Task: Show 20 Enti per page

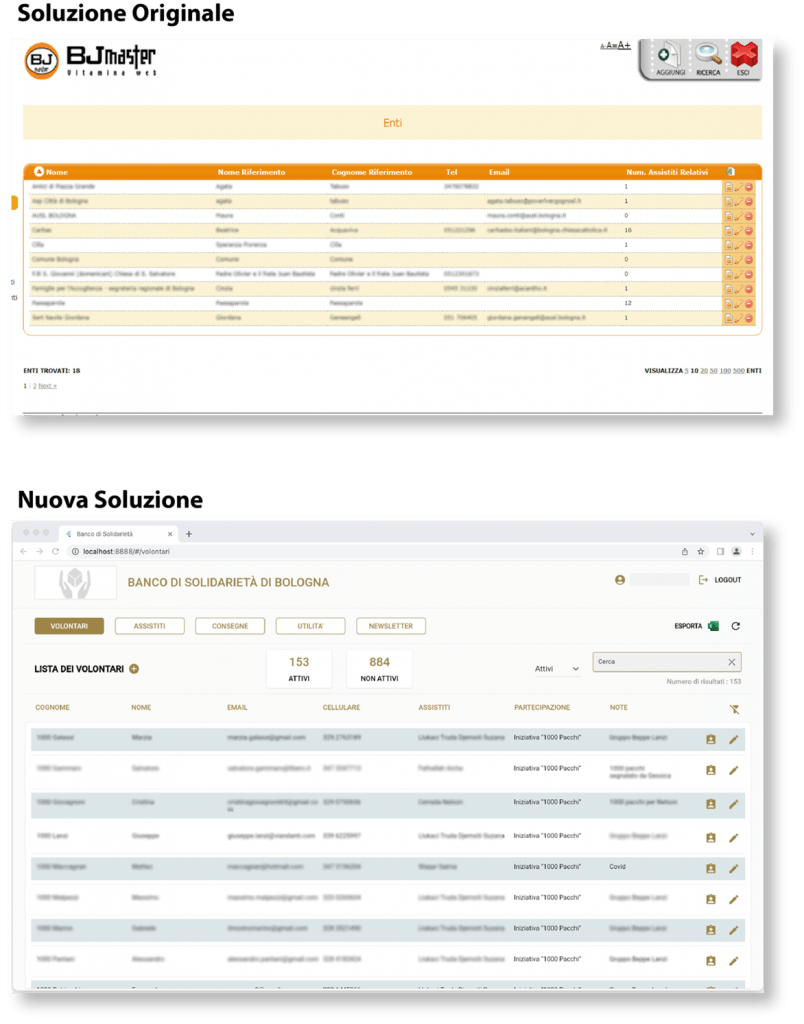Action: (x=704, y=371)
